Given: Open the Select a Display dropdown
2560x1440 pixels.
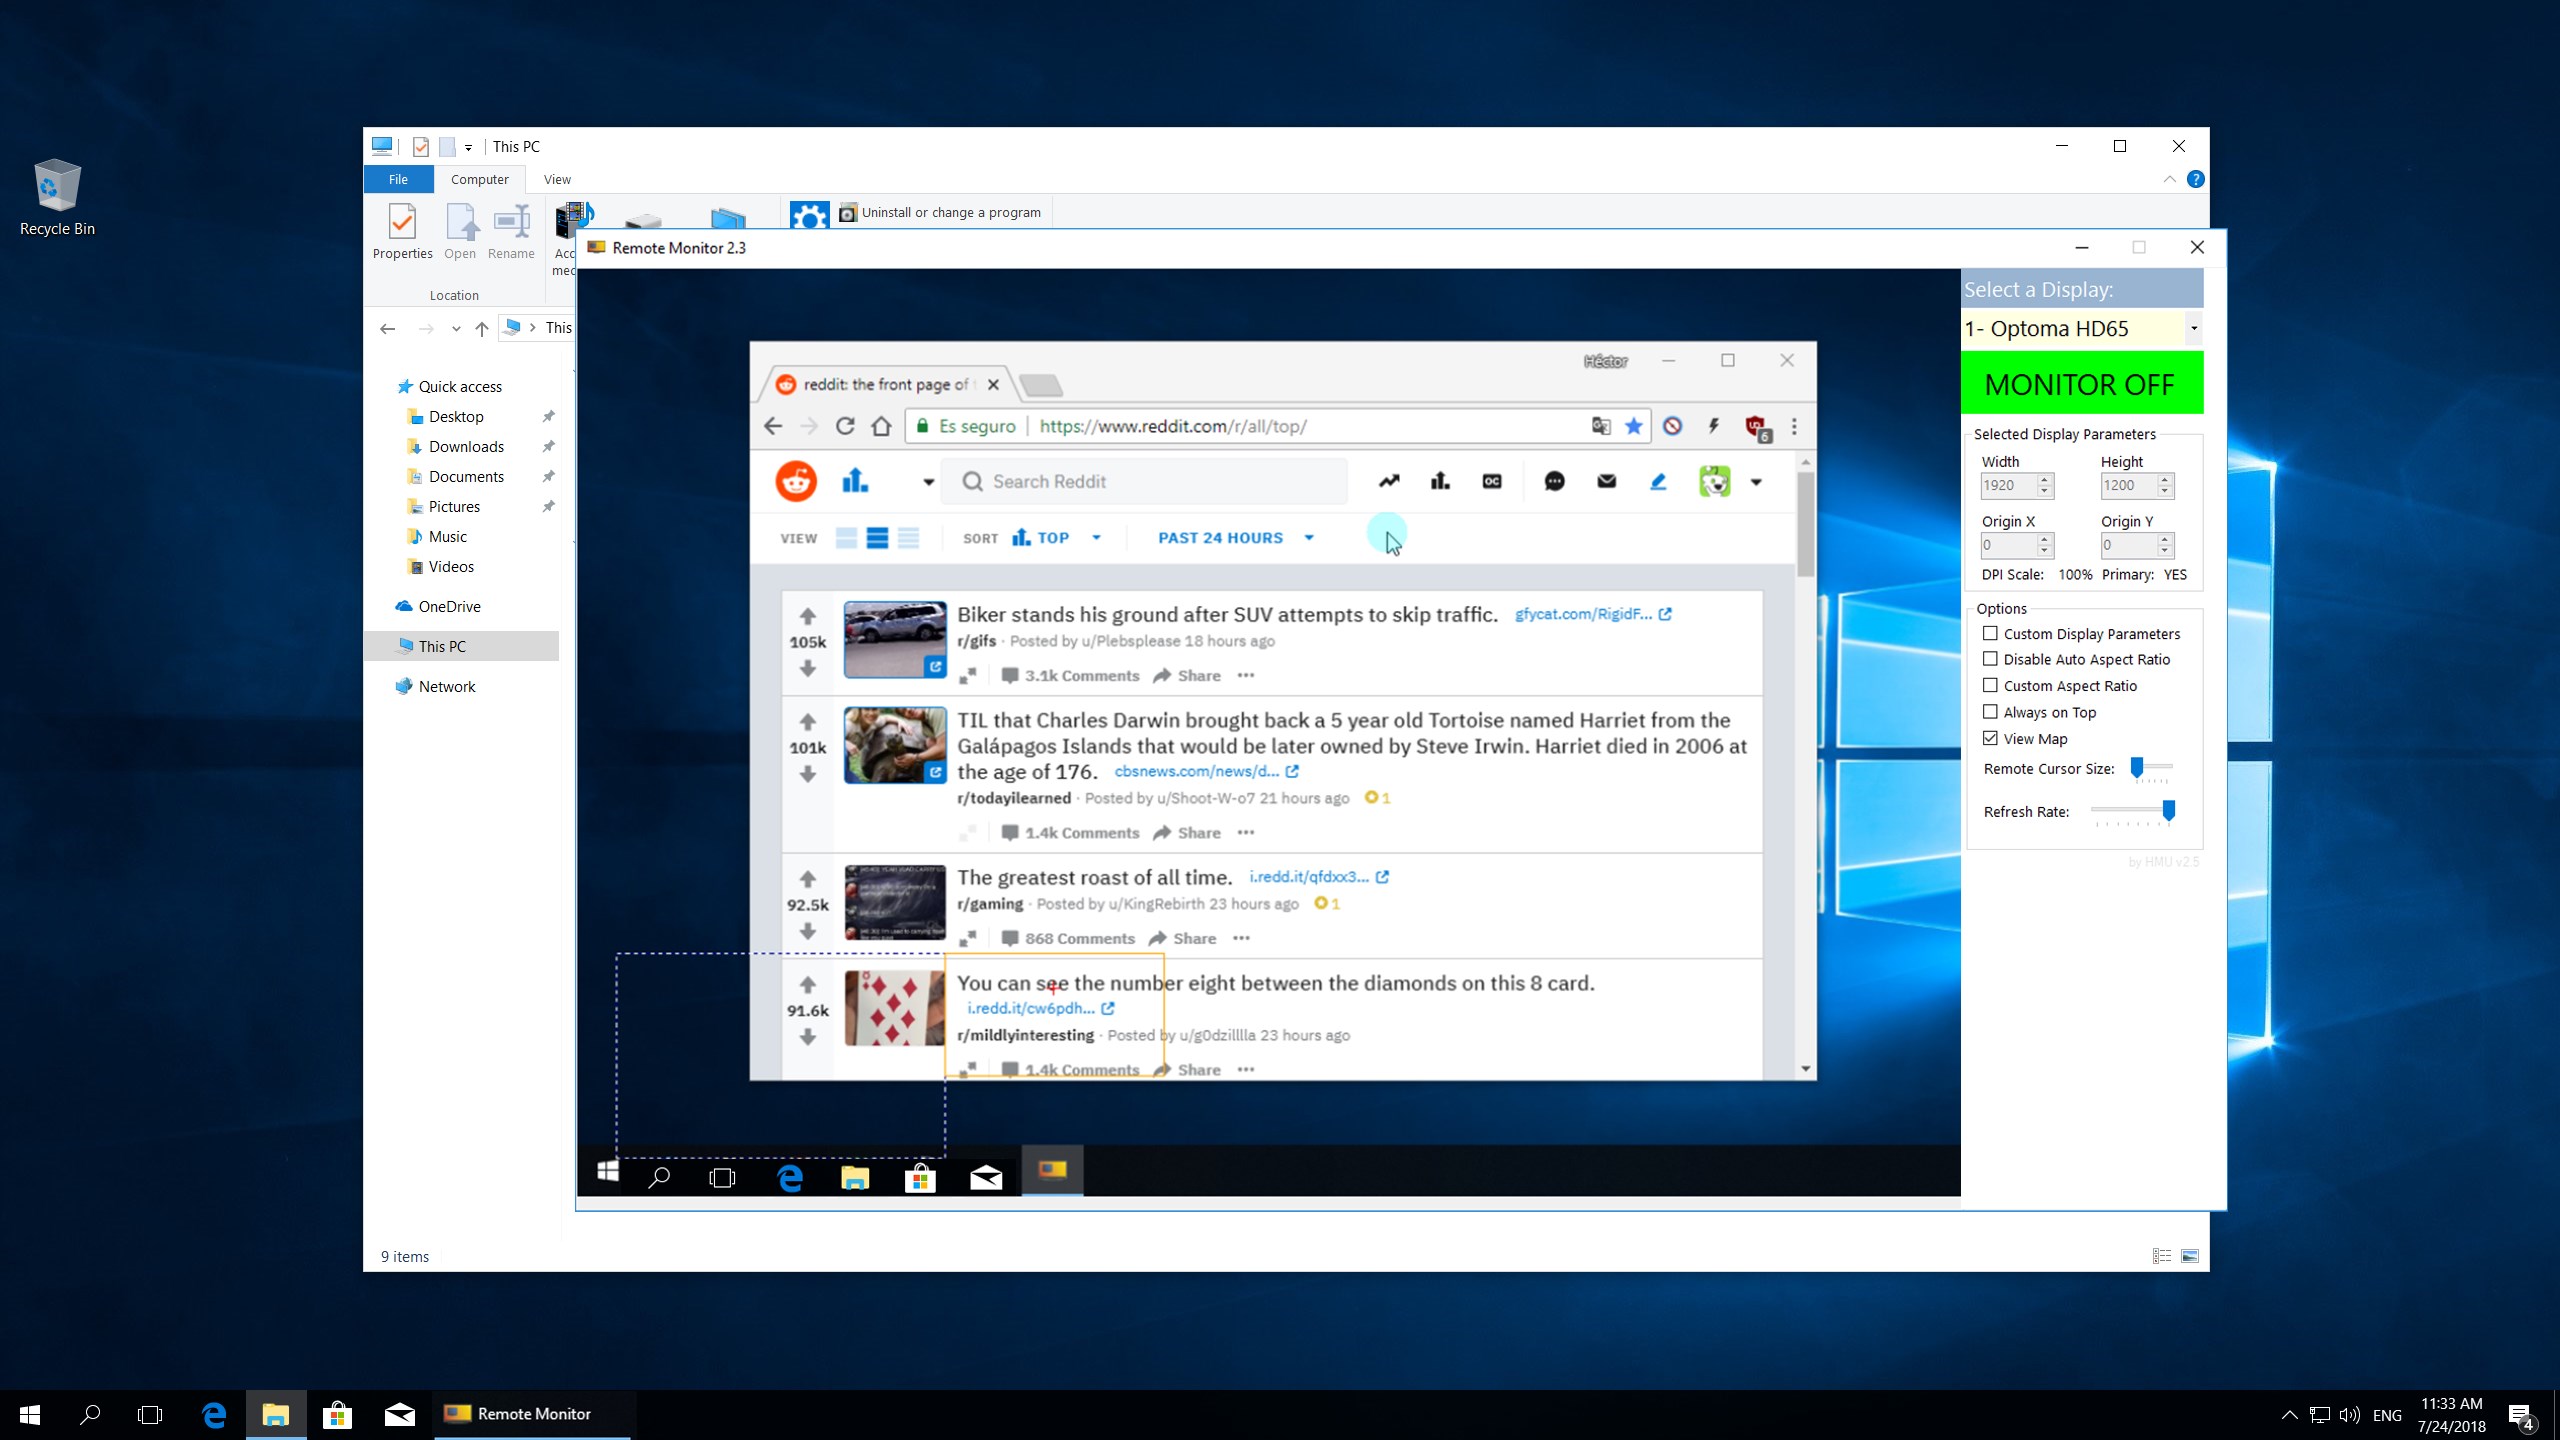Looking at the screenshot, I should point(2191,327).
